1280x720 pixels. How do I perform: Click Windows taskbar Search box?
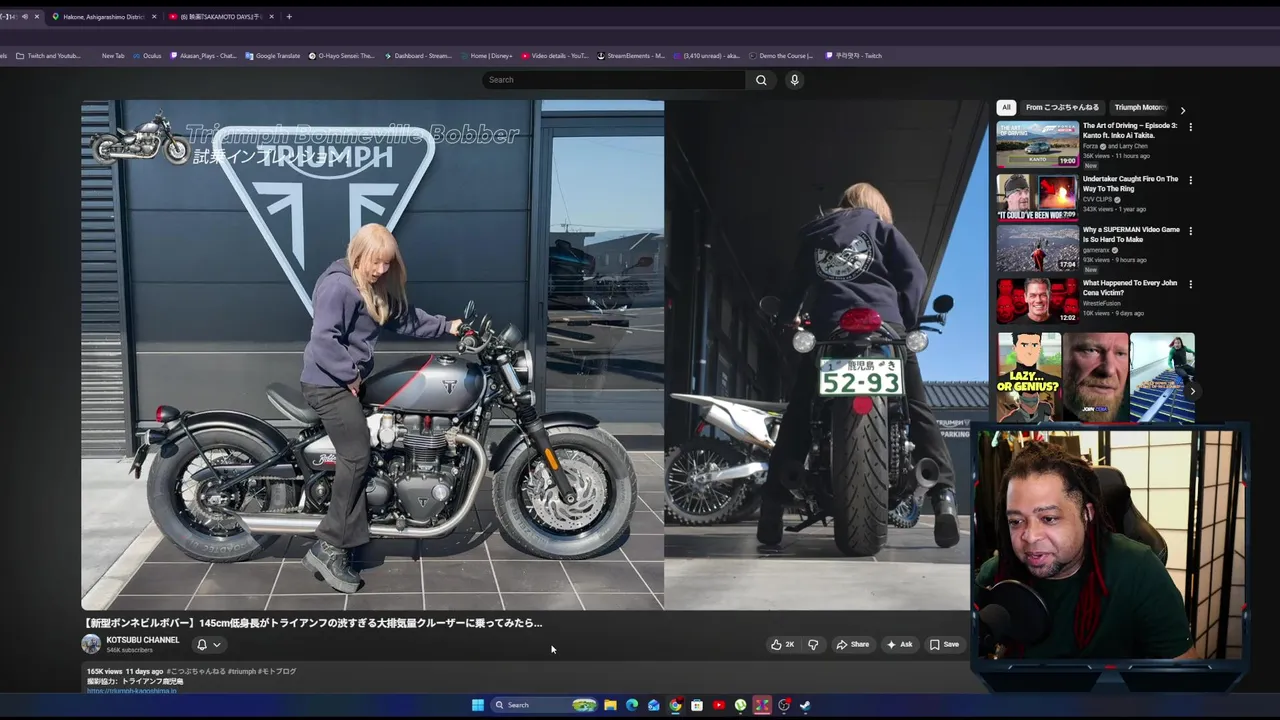(546, 705)
